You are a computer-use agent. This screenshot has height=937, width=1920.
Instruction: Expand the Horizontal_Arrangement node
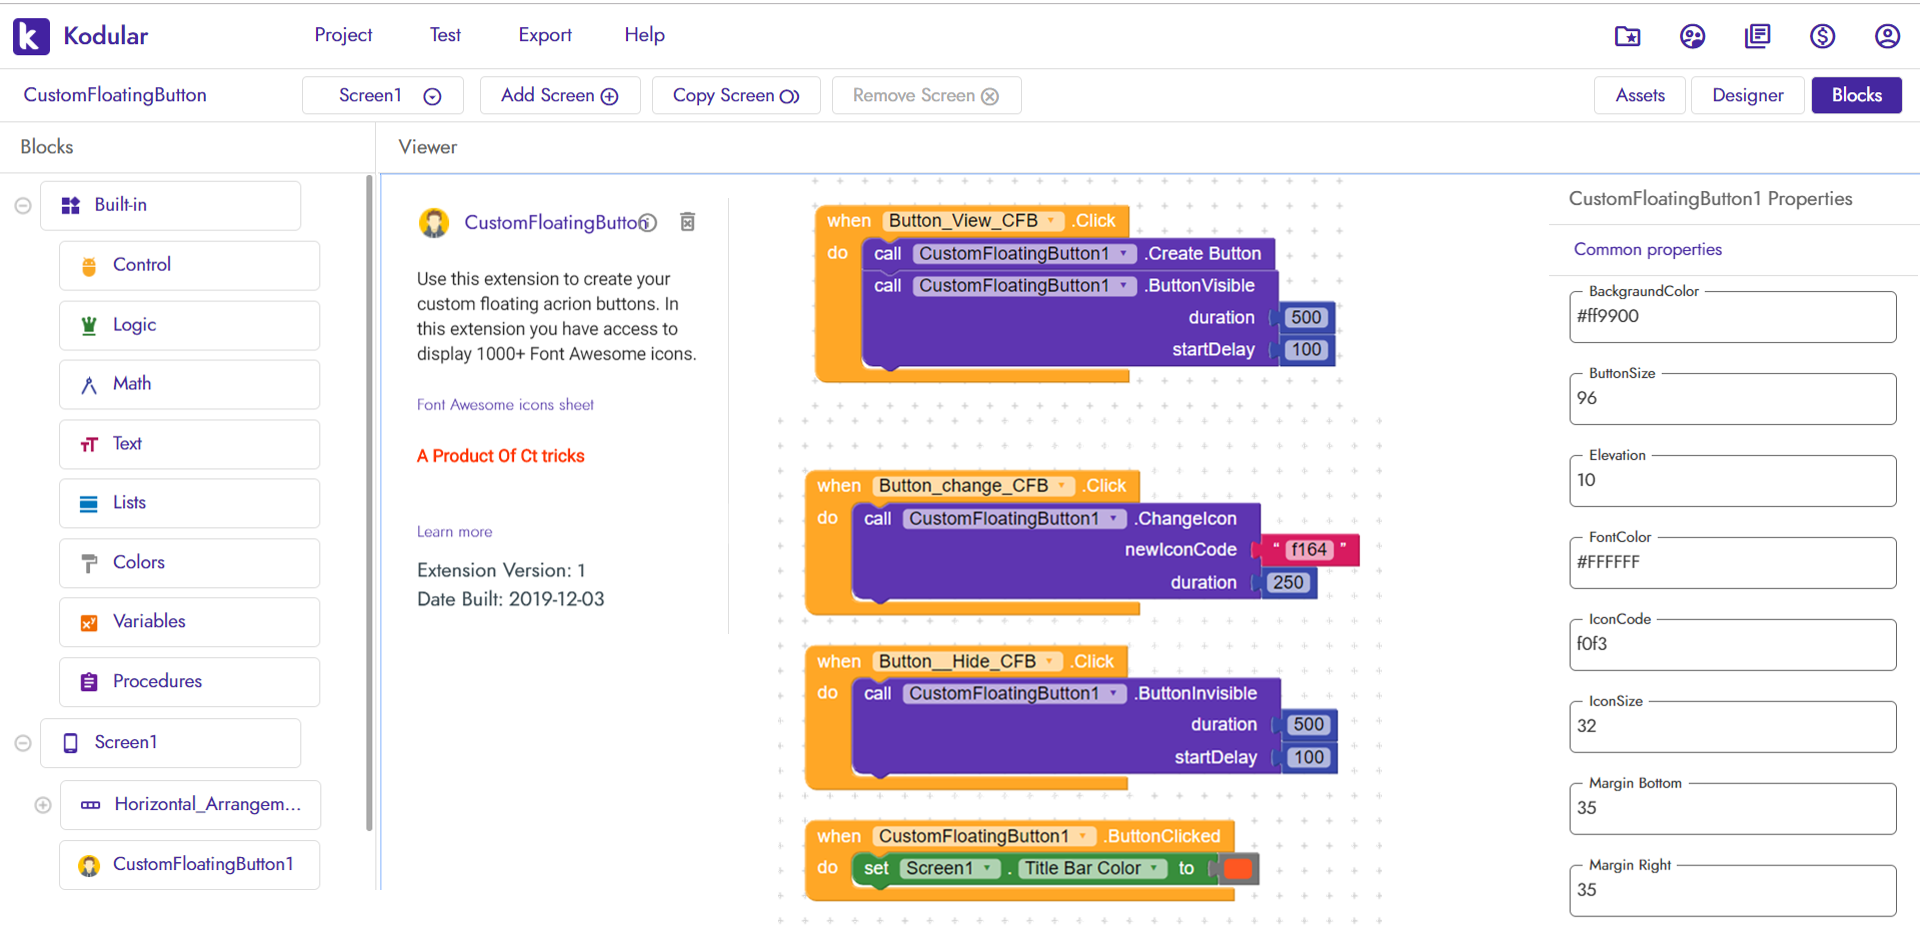pos(43,805)
